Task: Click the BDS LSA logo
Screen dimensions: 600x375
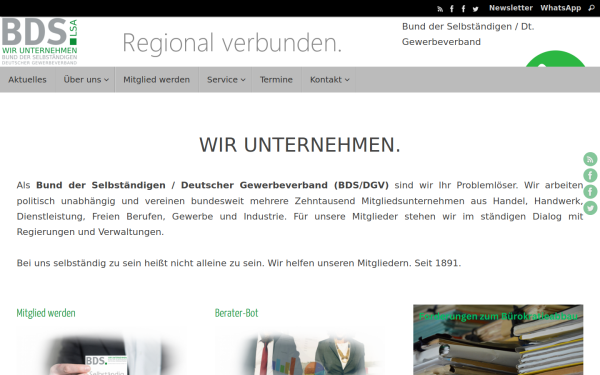Action: click(x=39, y=41)
